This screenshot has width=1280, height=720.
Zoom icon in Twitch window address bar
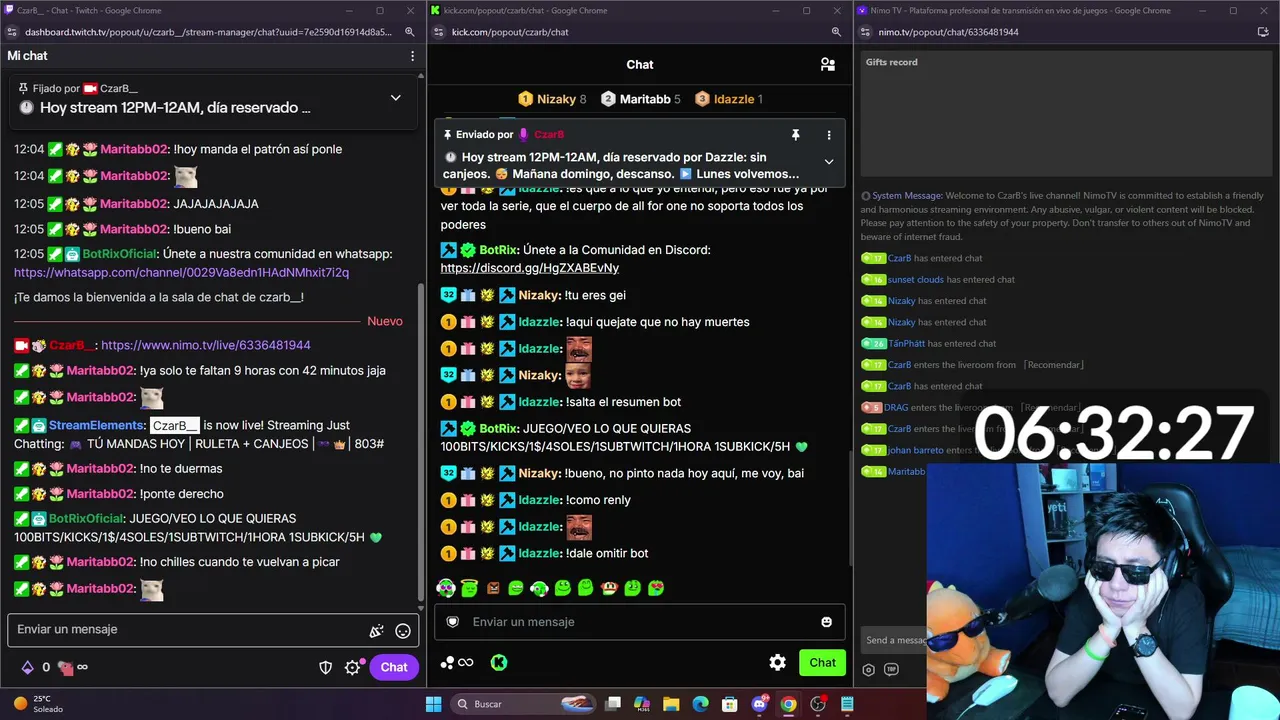pos(410,32)
